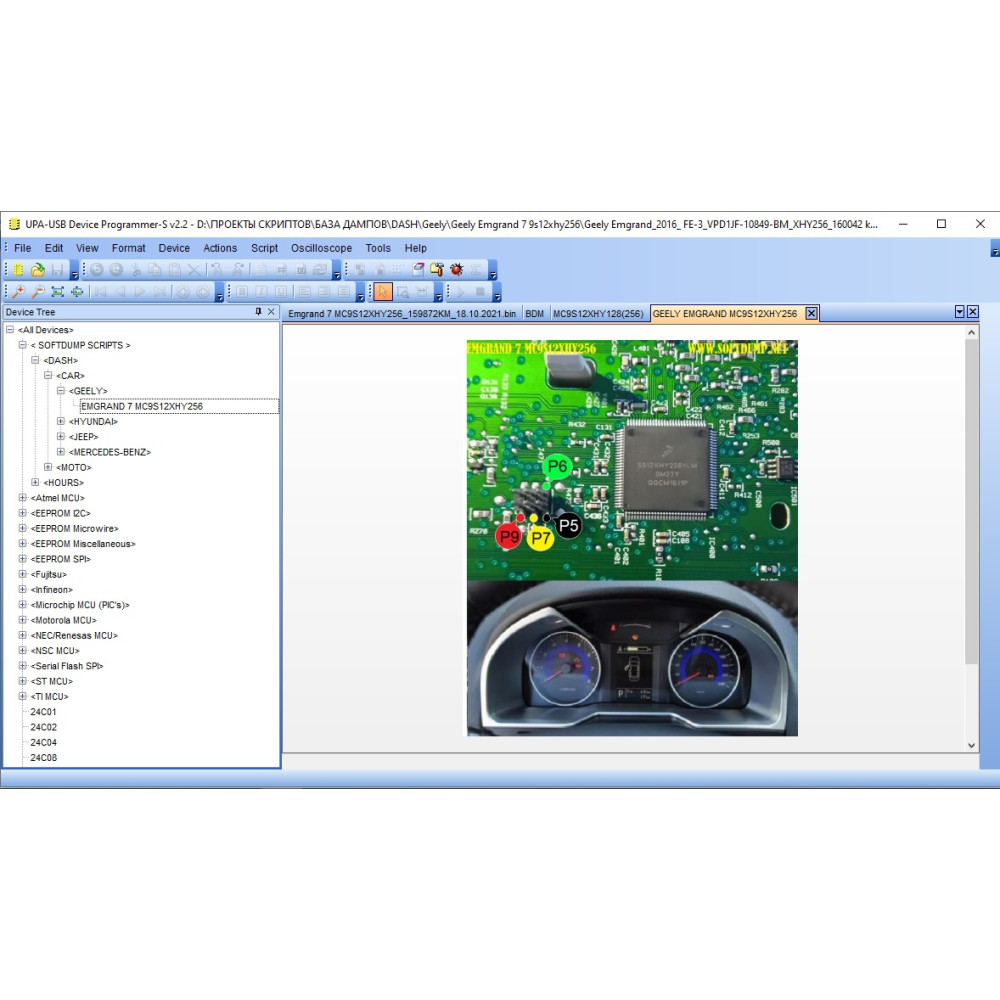Click the scroll-down arrow of document view

(x=971, y=745)
